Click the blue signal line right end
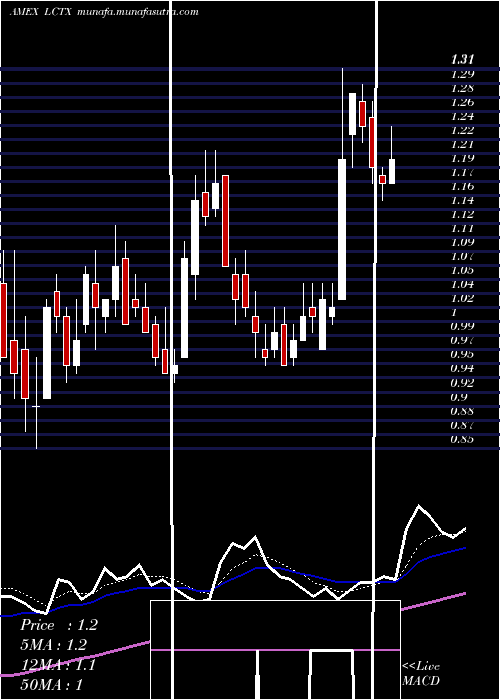Viewport: 500px width, 700px height. click(465, 548)
